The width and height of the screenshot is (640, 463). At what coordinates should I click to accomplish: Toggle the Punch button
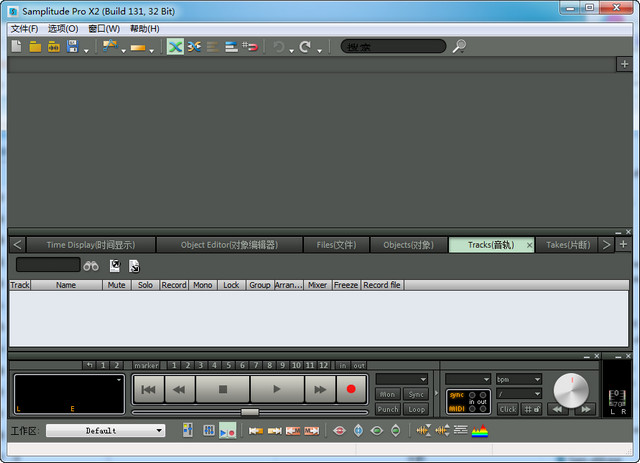tap(388, 409)
